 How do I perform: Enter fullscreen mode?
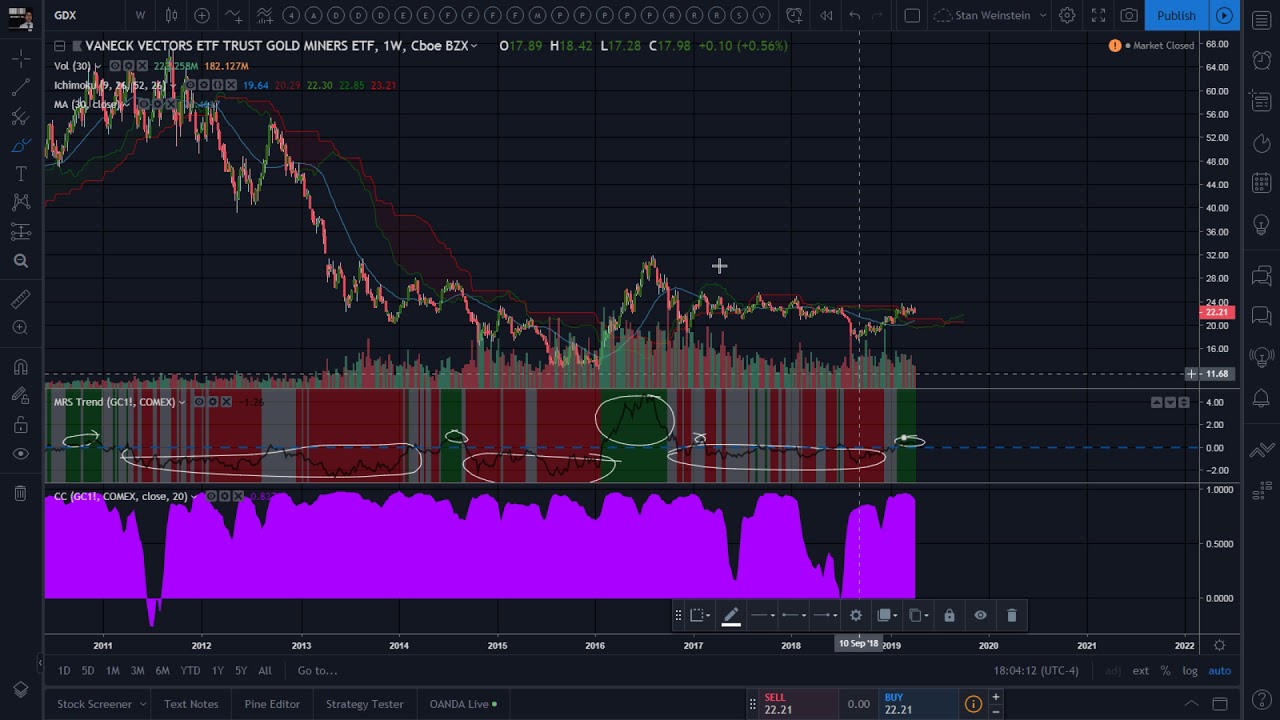pyautogui.click(x=1098, y=15)
